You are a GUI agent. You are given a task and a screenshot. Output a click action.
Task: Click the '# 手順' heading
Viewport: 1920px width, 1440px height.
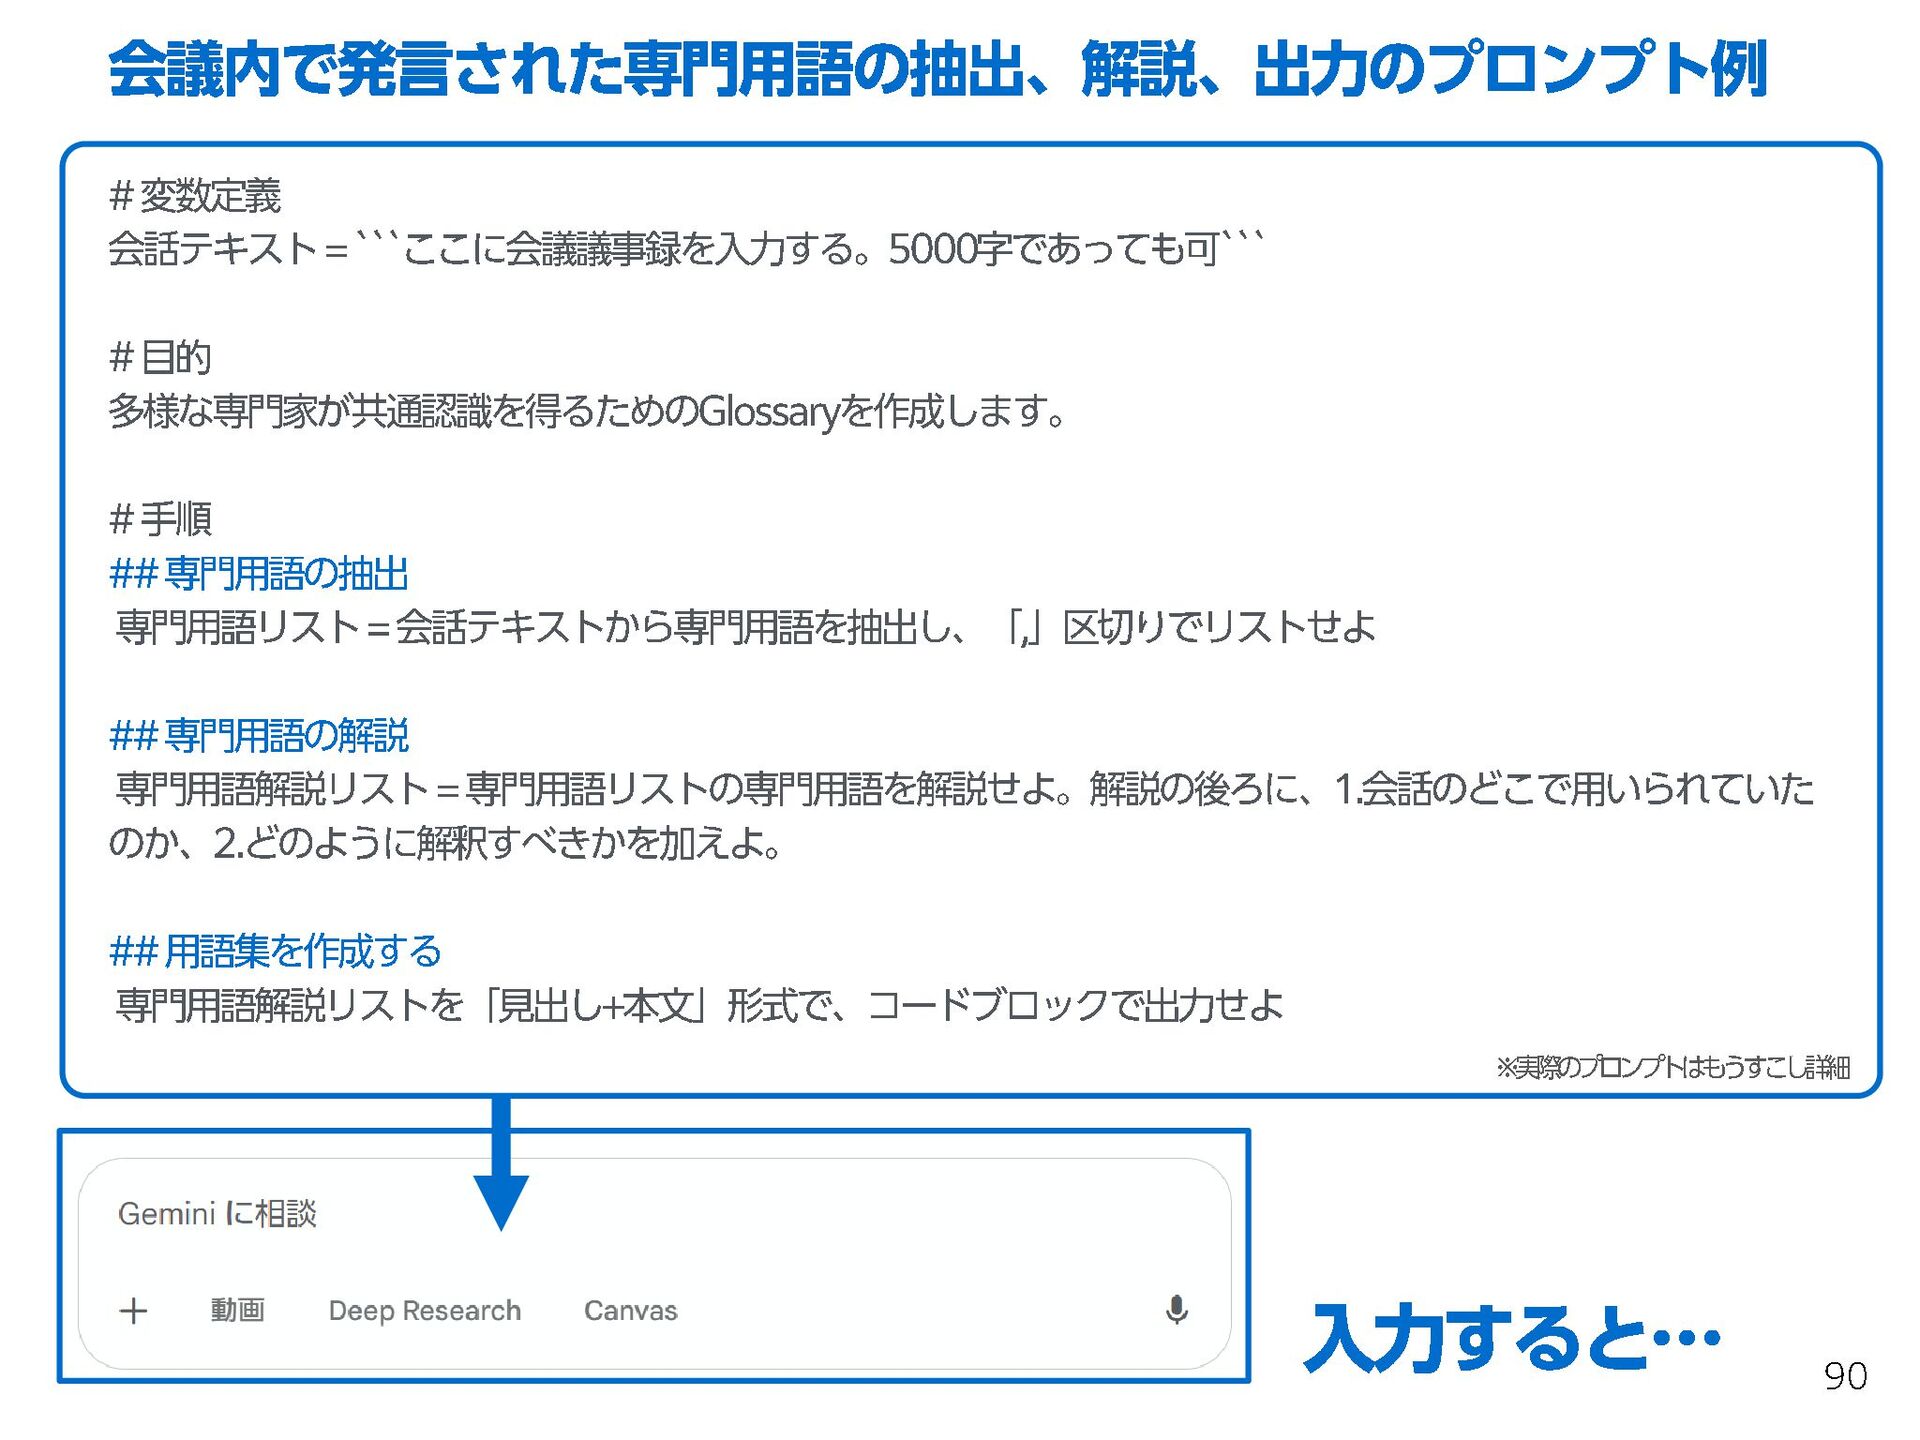[160, 518]
